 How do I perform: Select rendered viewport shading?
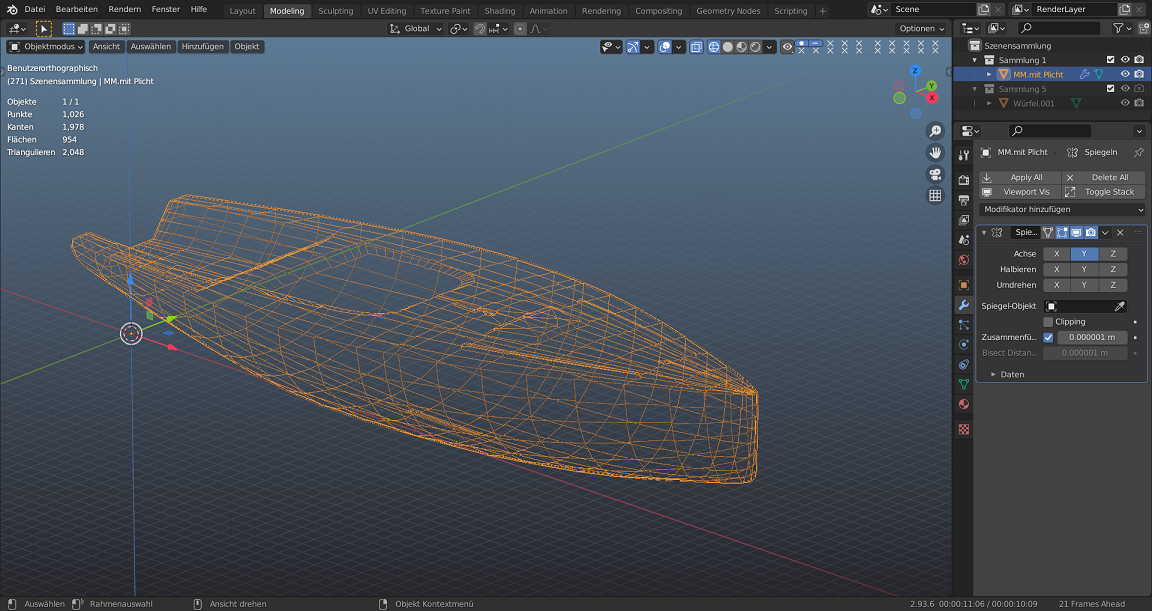[x=755, y=47]
